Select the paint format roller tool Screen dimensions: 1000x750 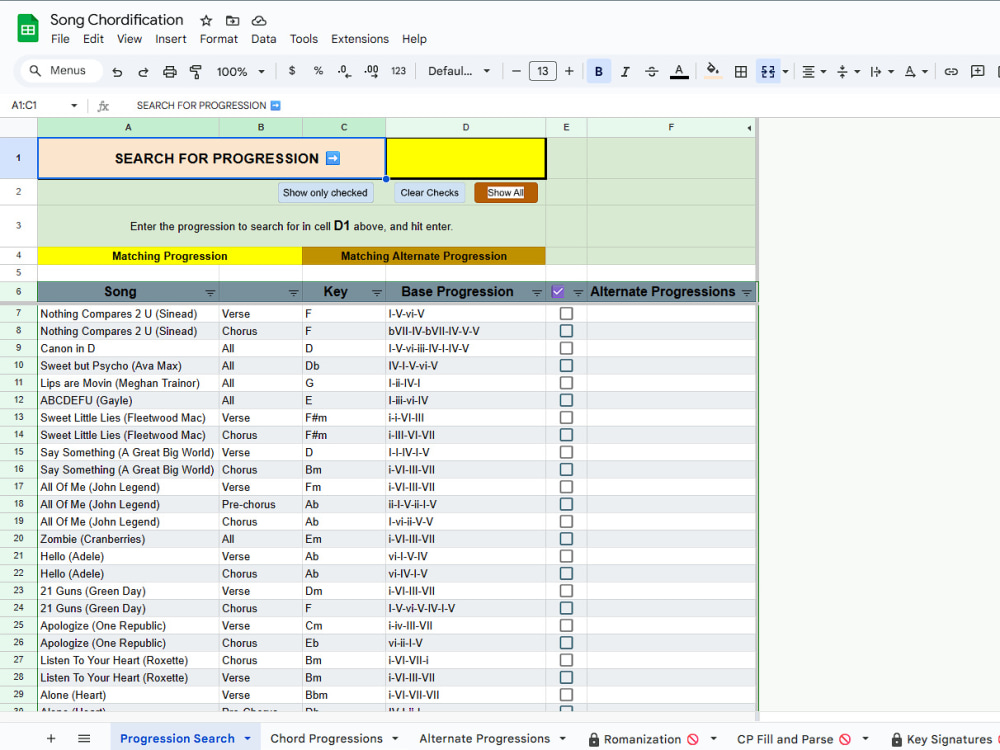coord(196,71)
